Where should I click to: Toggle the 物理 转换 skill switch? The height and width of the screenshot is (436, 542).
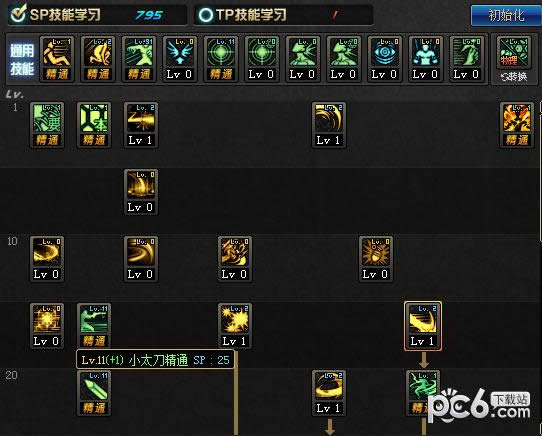(514, 59)
